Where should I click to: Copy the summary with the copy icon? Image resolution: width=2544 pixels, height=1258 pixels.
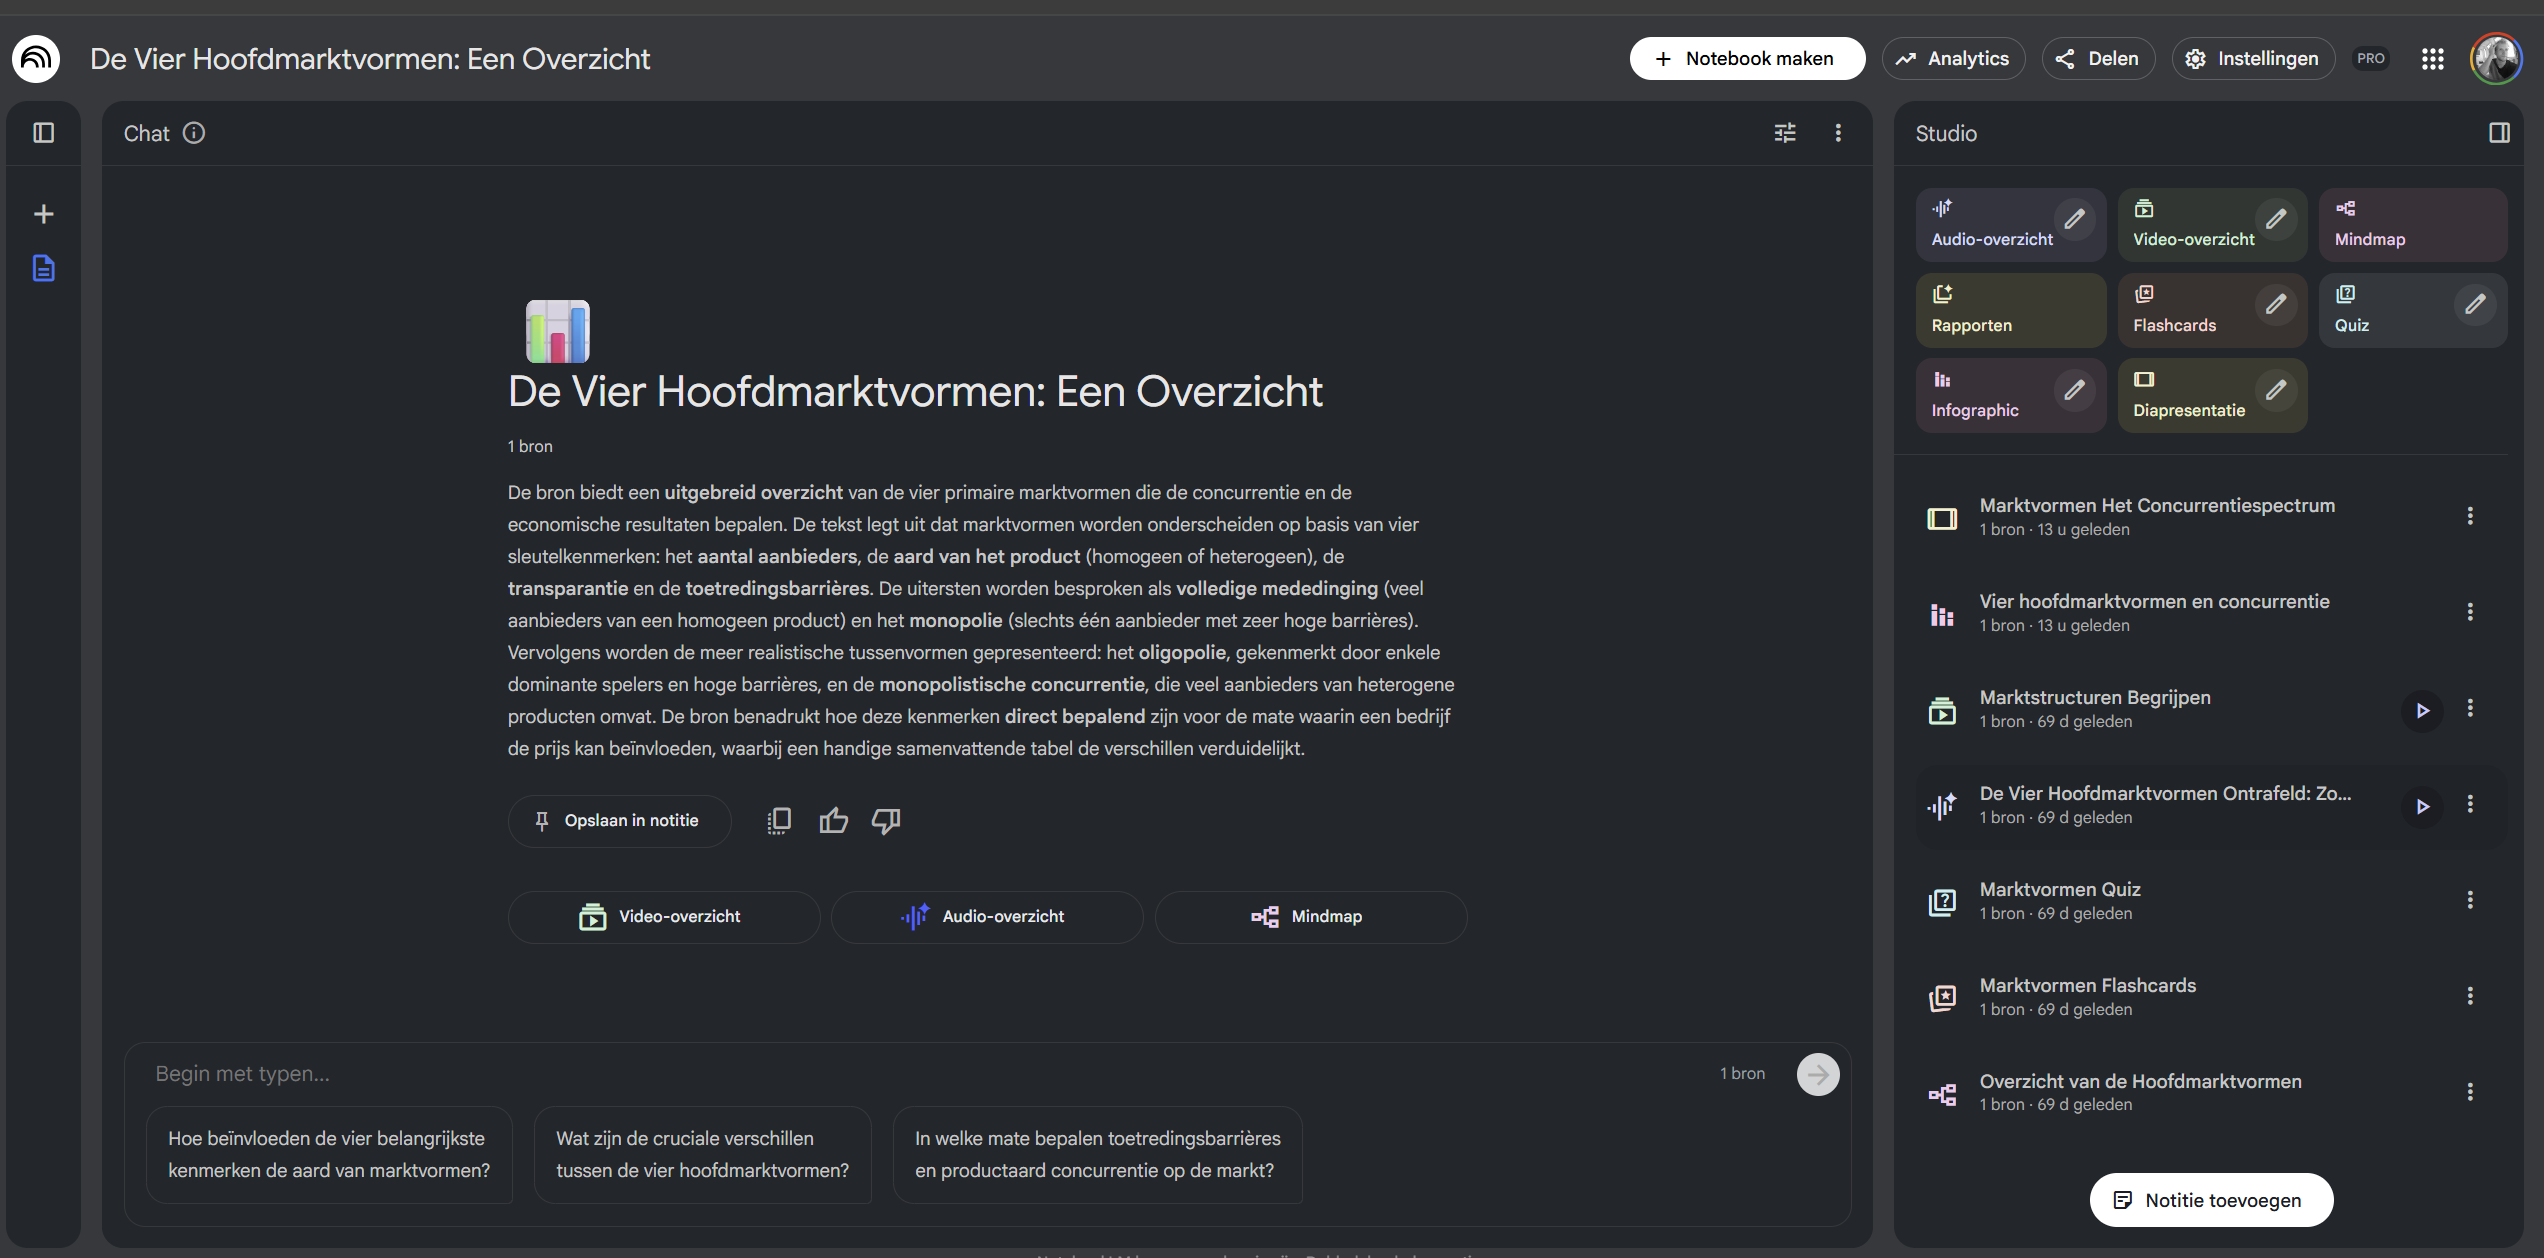[779, 821]
